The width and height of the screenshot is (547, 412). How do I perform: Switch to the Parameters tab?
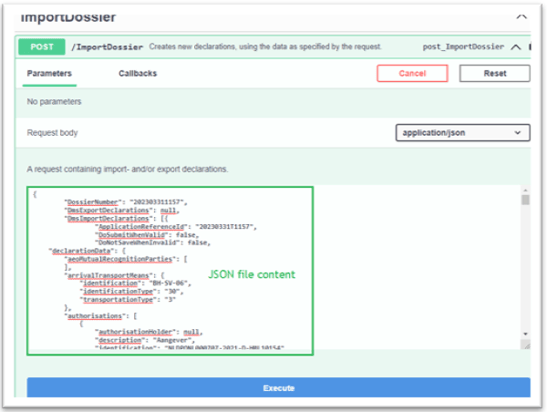point(49,74)
